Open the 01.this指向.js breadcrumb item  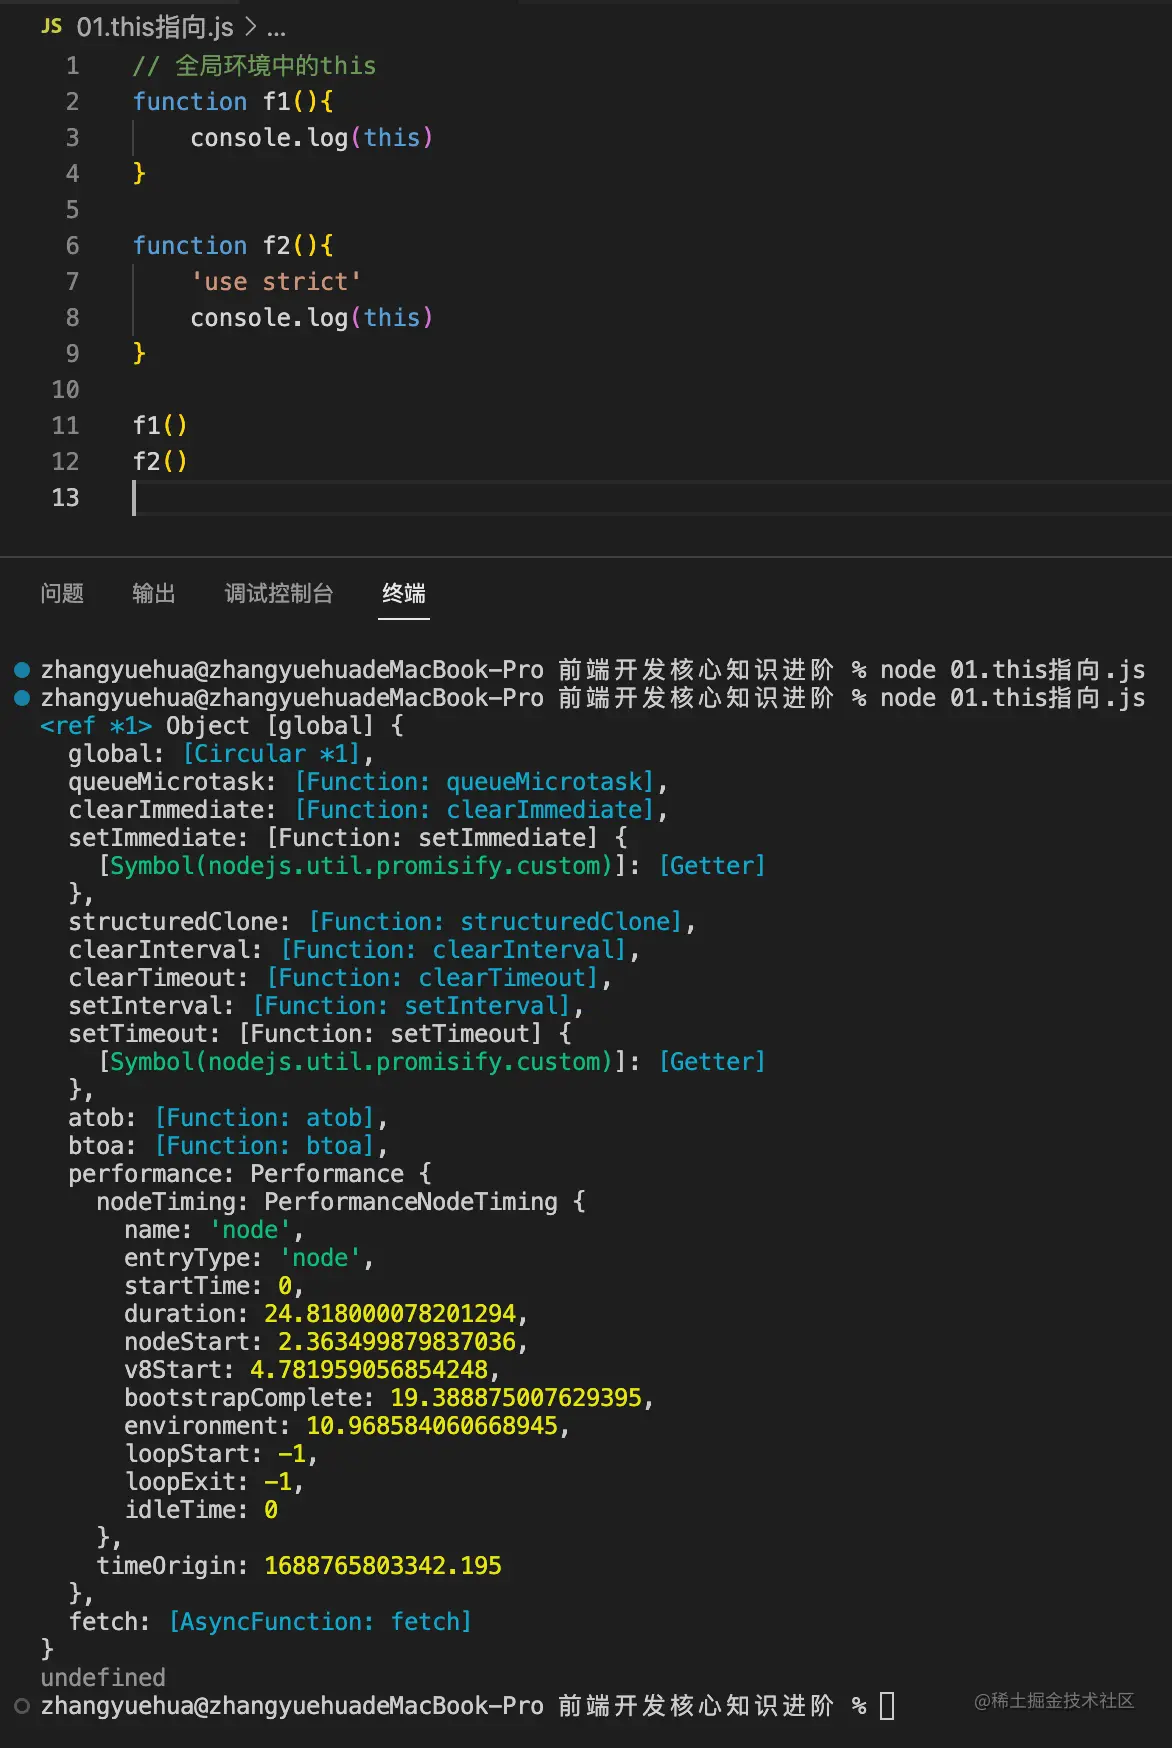click(155, 27)
